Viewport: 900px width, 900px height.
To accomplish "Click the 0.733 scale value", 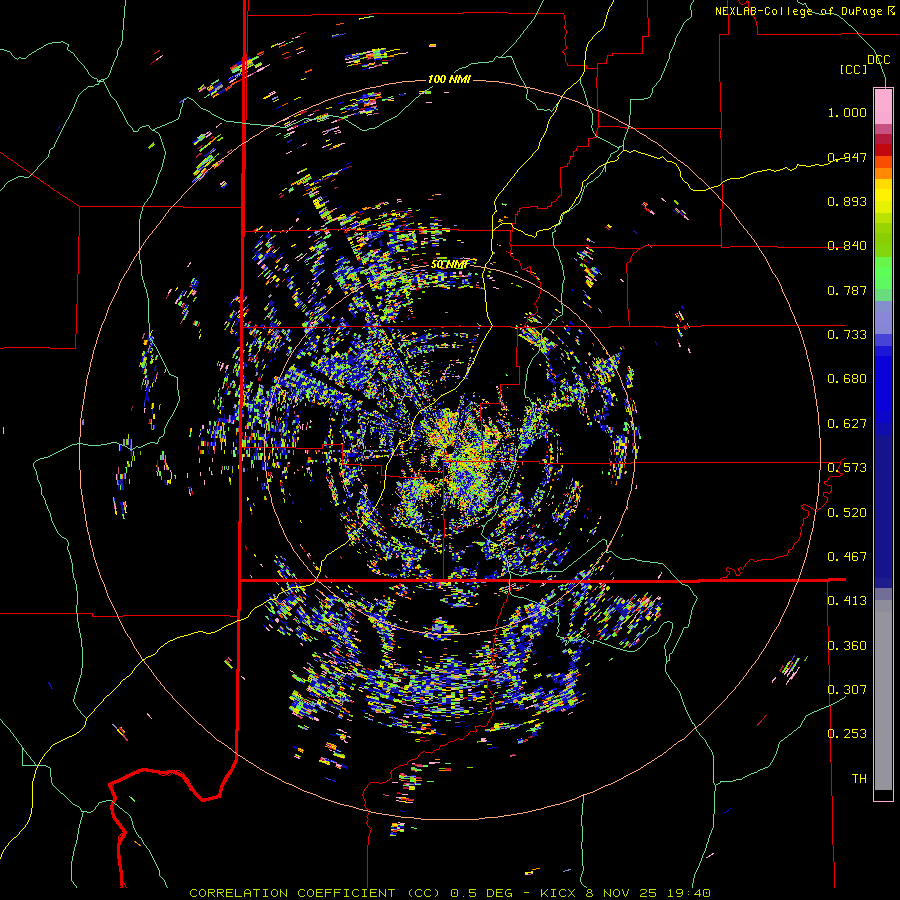I will tap(847, 334).
